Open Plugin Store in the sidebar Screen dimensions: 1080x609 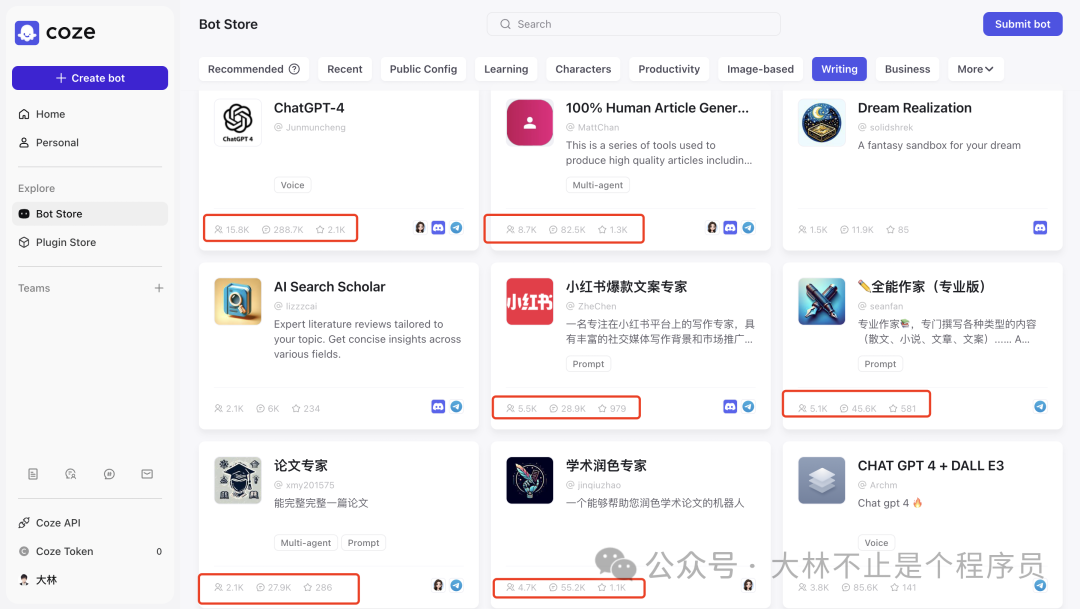(x=90, y=242)
